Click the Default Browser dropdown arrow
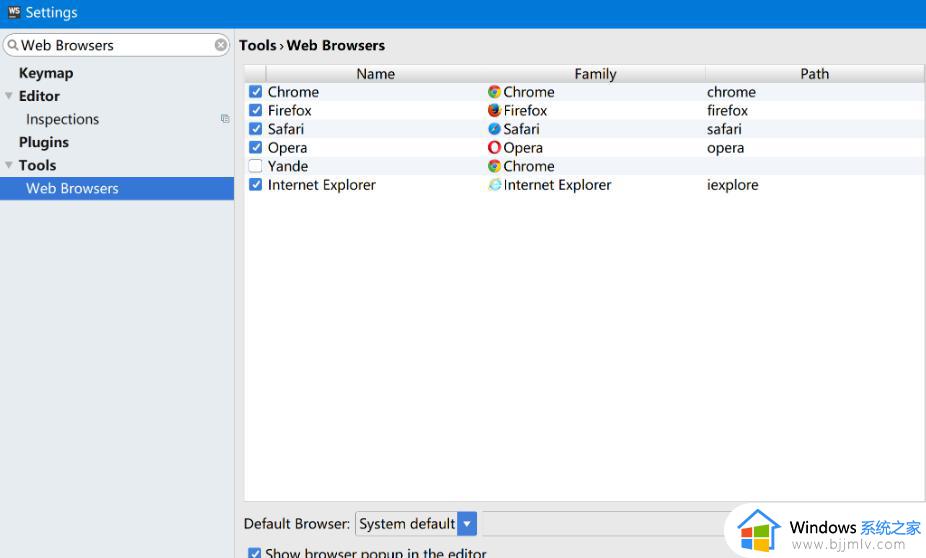 coord(467,524)
